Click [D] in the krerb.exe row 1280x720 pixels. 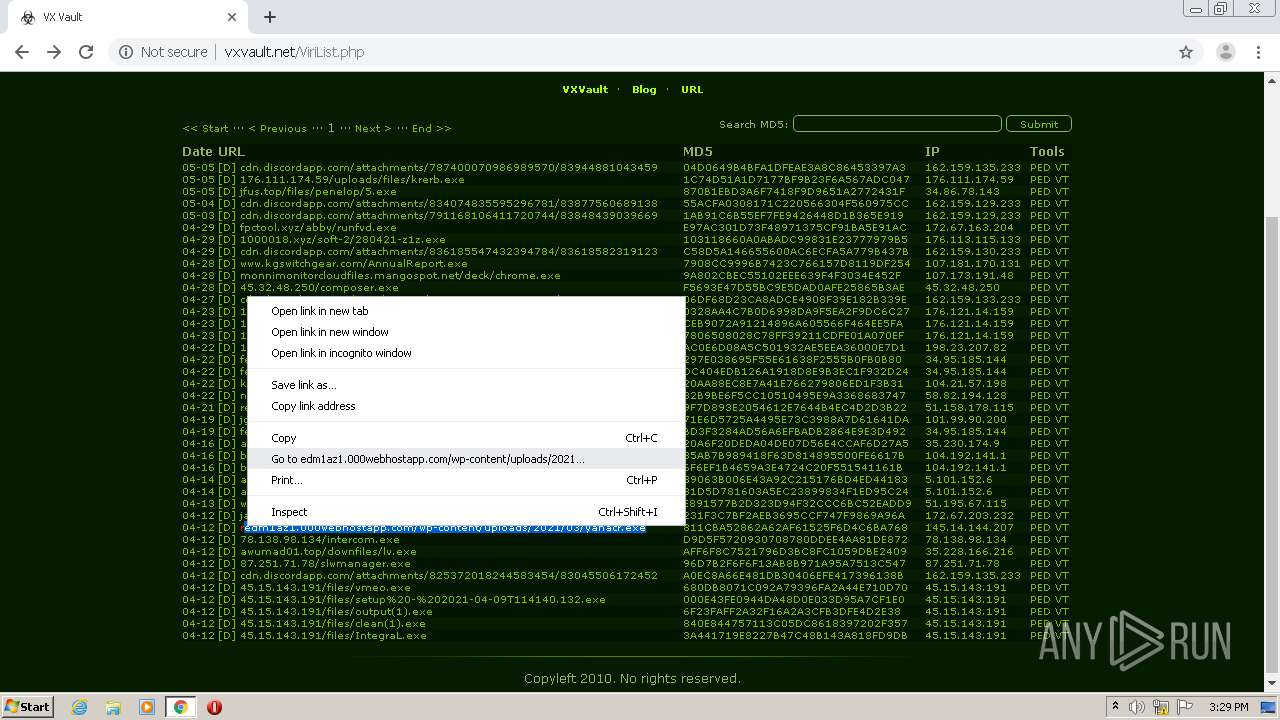point(227,179)
